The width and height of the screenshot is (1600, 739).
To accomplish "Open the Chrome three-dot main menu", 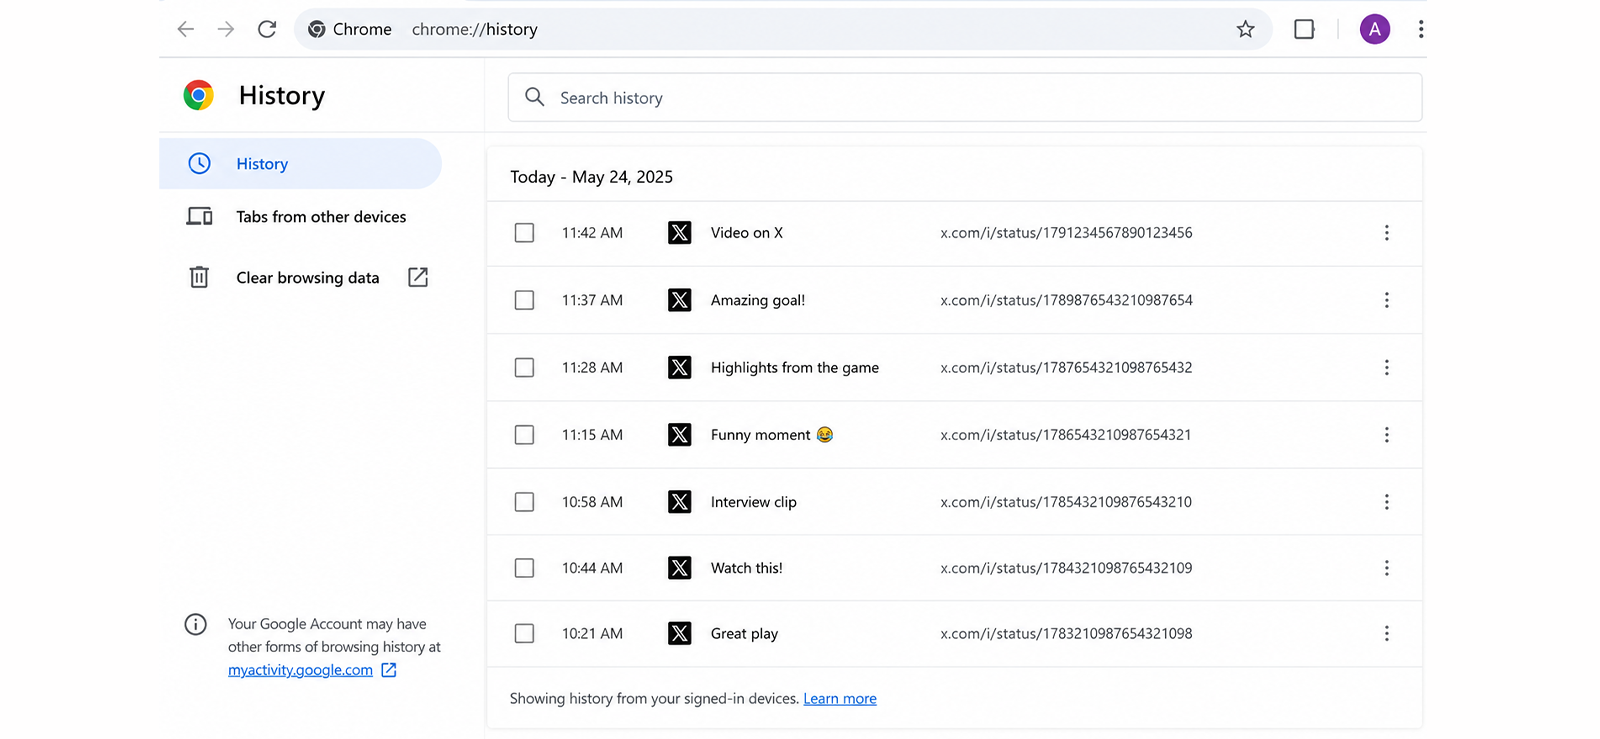I will pos(1421,29).
